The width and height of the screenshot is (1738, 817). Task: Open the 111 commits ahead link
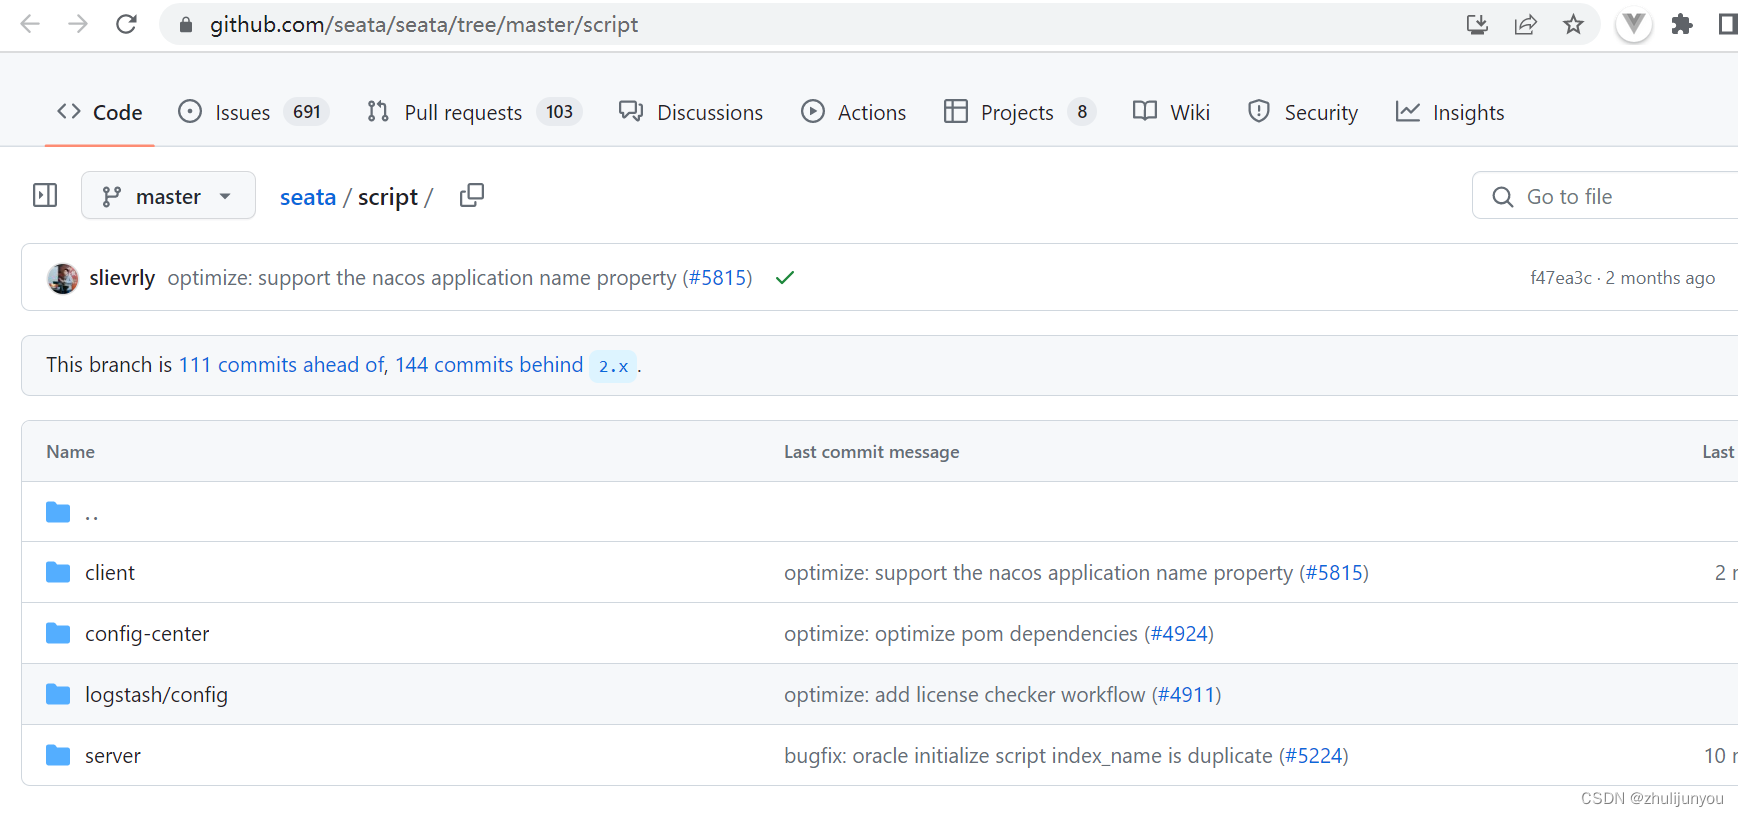tap(281, 365)
